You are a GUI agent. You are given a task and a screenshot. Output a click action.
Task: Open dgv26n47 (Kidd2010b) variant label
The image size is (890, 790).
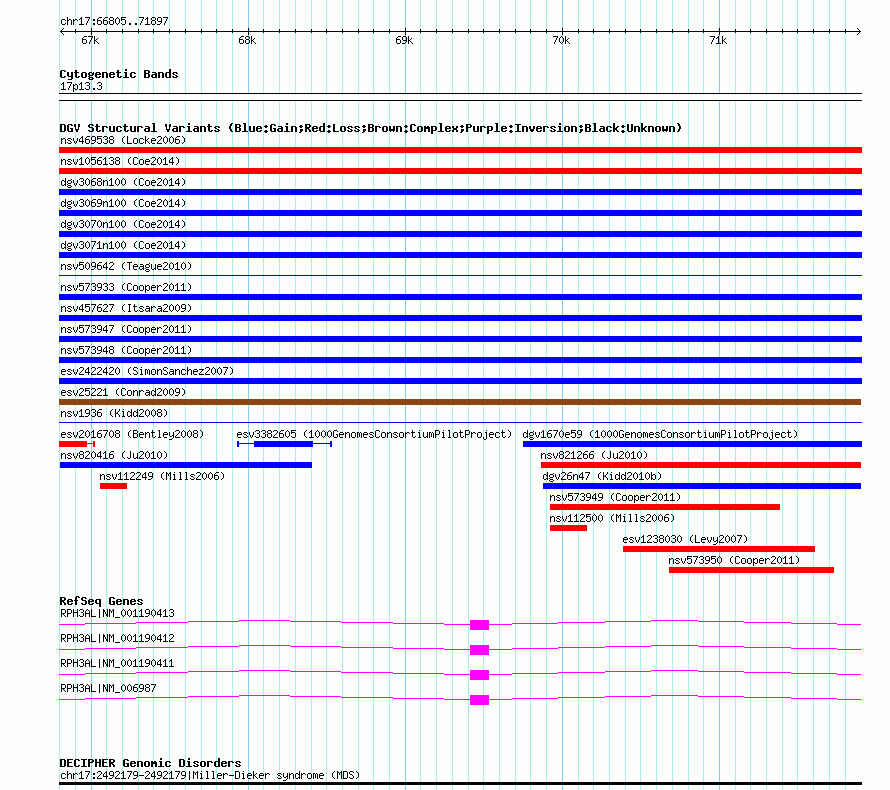602,476
